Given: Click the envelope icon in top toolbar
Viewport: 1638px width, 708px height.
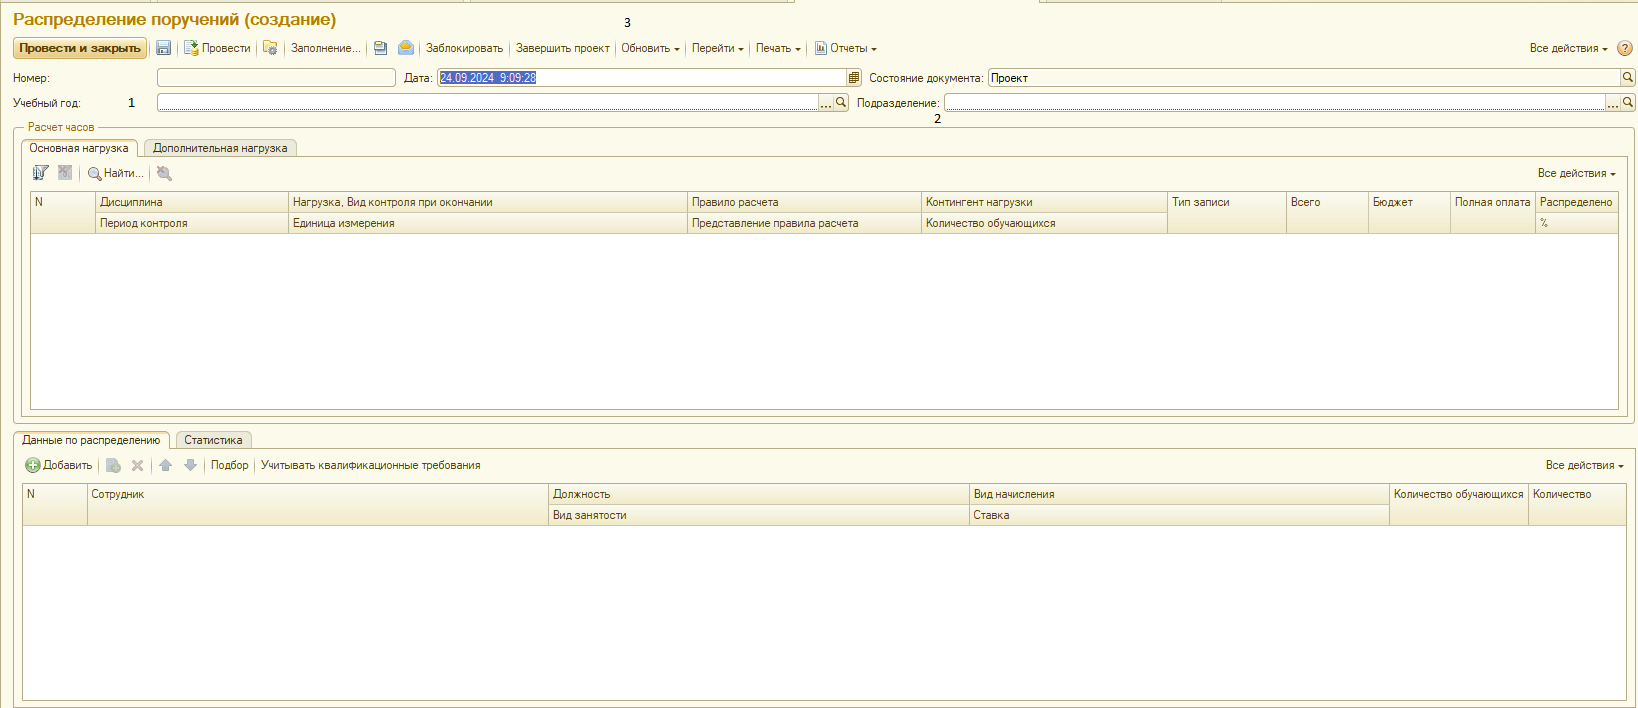Looking at the screenshot, I should [406, 48].
